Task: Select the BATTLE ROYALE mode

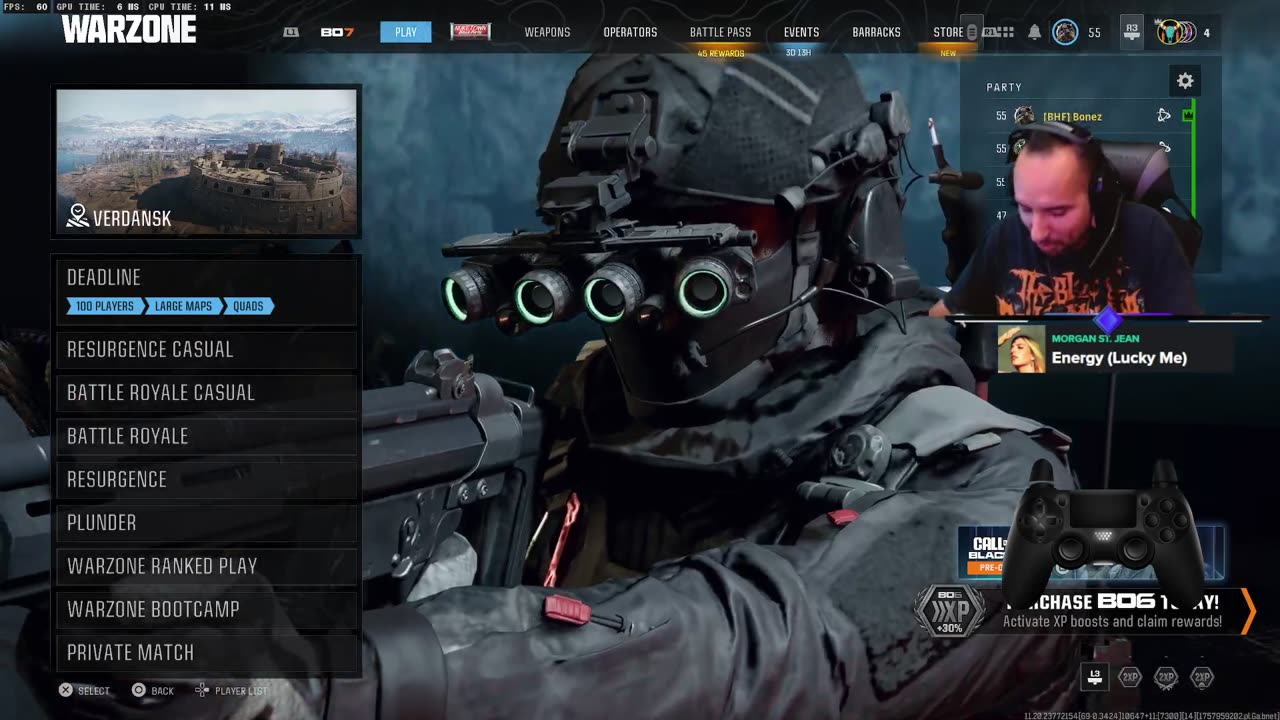Action: click(207, 436)
